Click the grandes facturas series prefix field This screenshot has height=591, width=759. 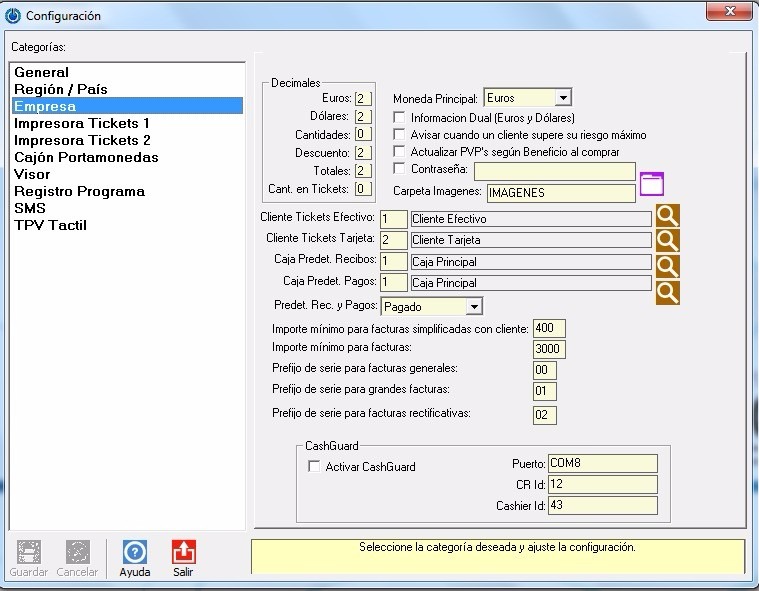click(545, 391)
